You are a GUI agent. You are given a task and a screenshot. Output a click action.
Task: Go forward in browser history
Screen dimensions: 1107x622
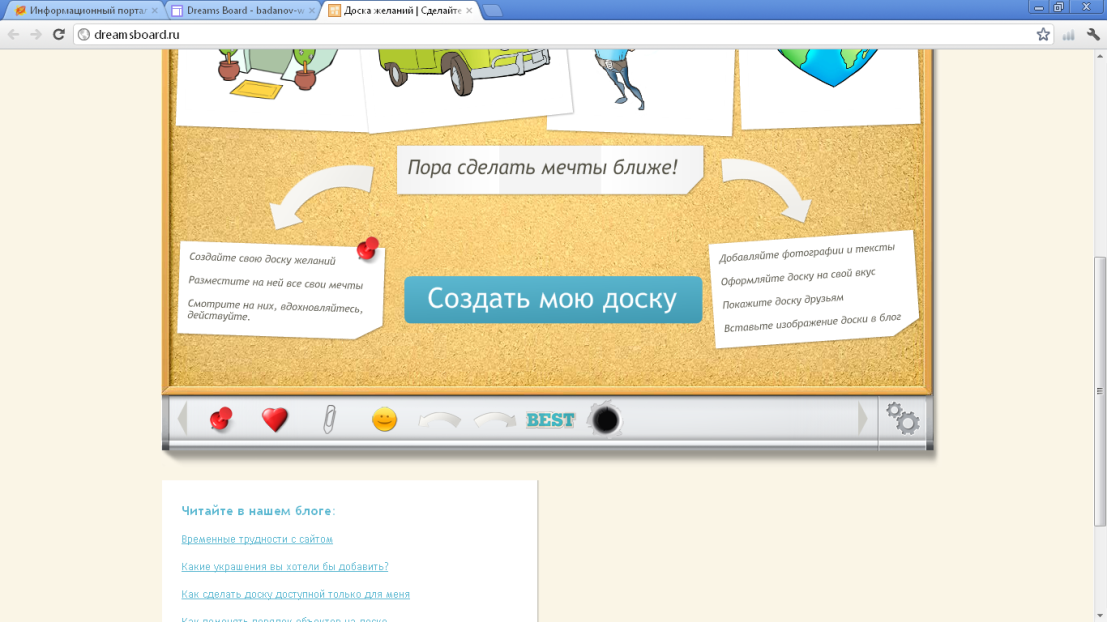pyautogui.click(x=35, y=35)
